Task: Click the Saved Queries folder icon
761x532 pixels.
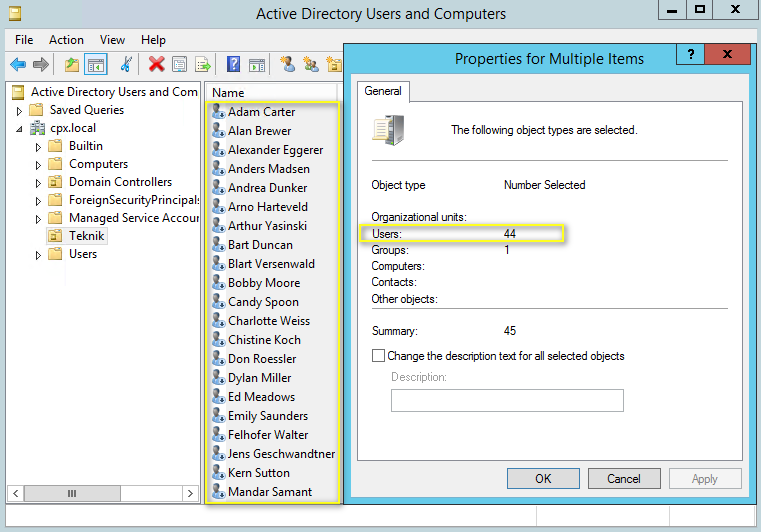Action: point(36,110)
